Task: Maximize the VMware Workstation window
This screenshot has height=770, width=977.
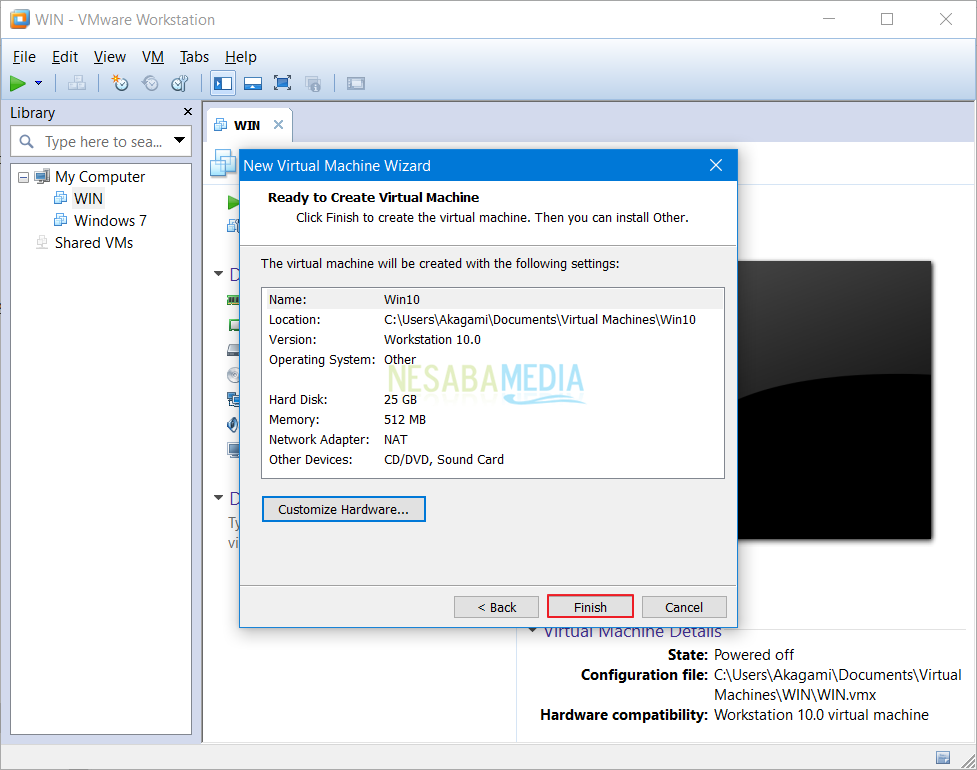Action: coord(887,19)
